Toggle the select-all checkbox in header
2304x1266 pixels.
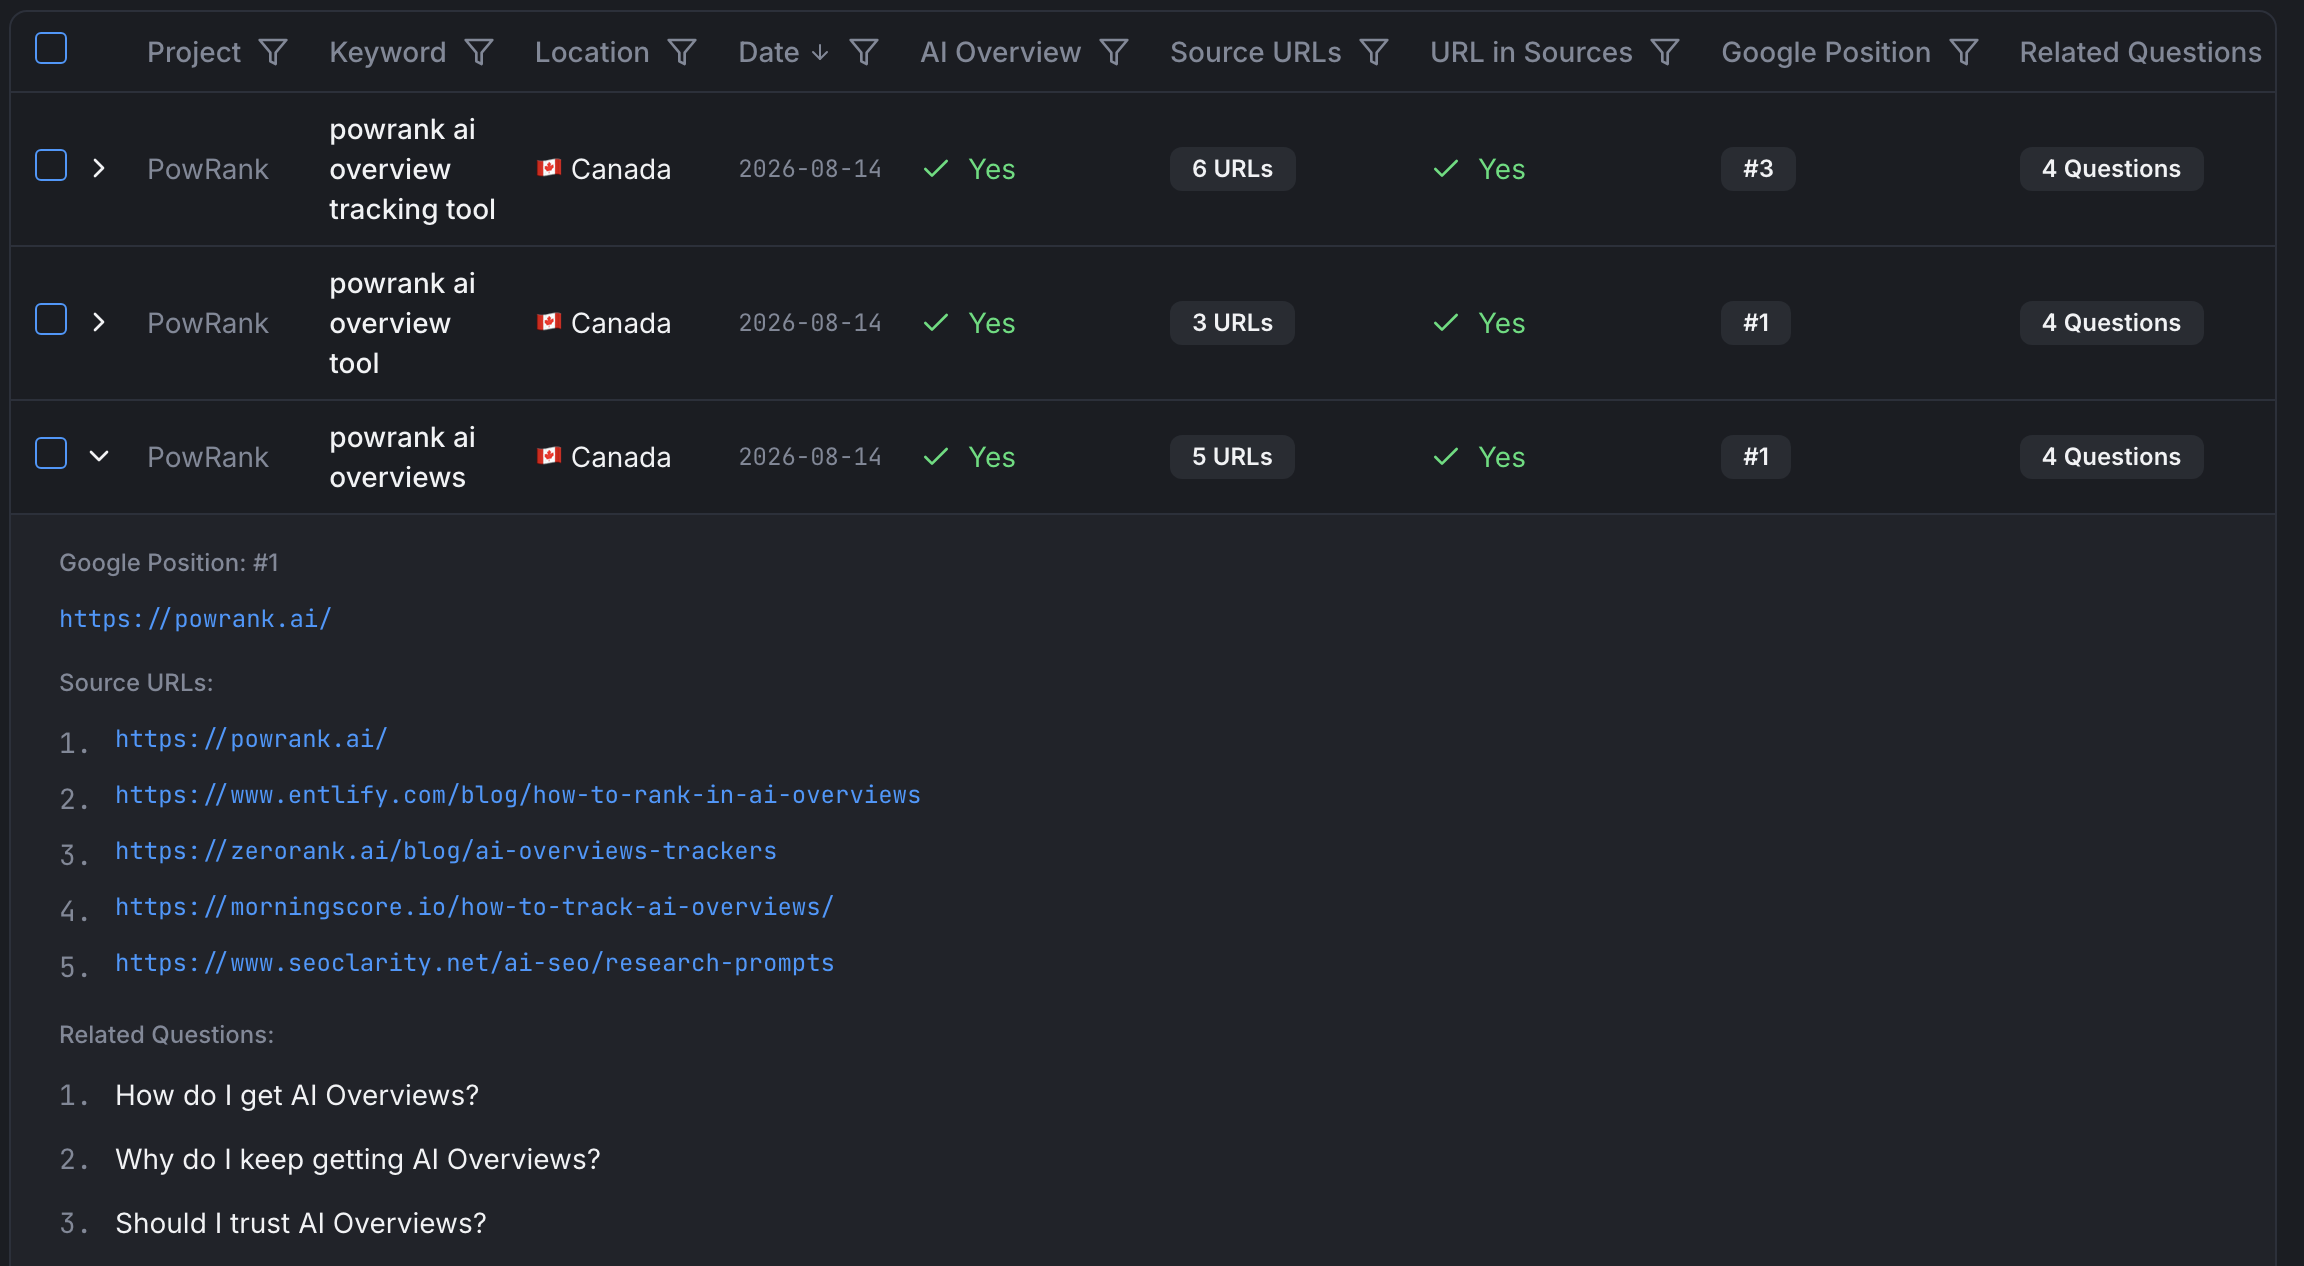tap(51, 48)
